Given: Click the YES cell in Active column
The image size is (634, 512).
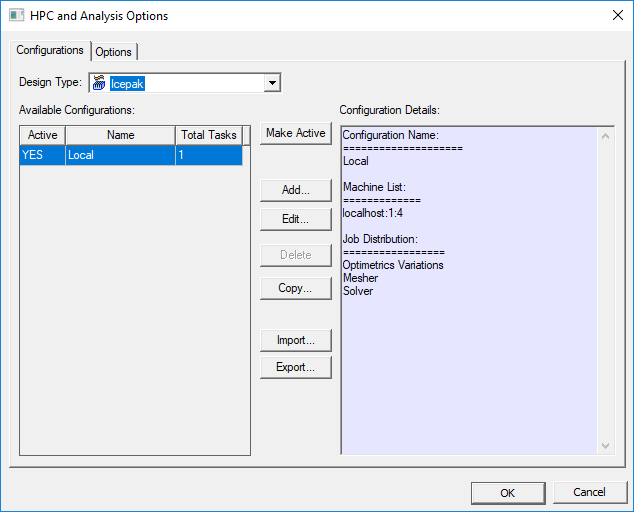Looking at the screenshot, I should (x=42, y=155).
